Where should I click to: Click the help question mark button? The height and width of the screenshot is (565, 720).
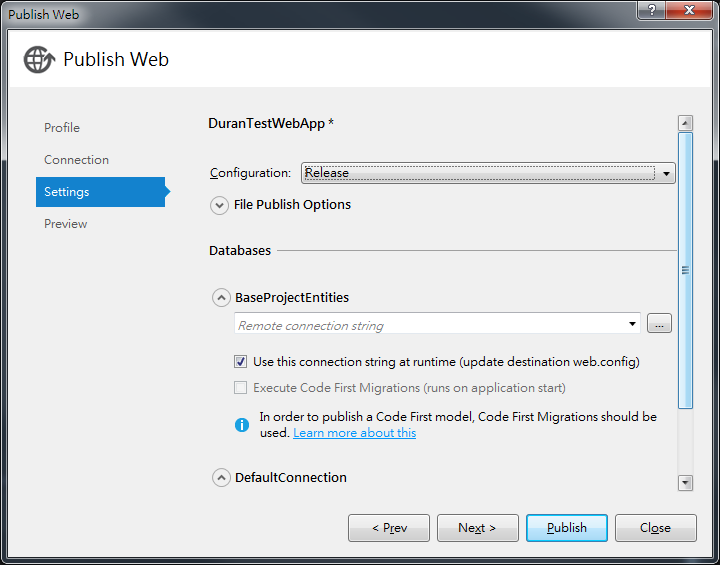[652, 10]
